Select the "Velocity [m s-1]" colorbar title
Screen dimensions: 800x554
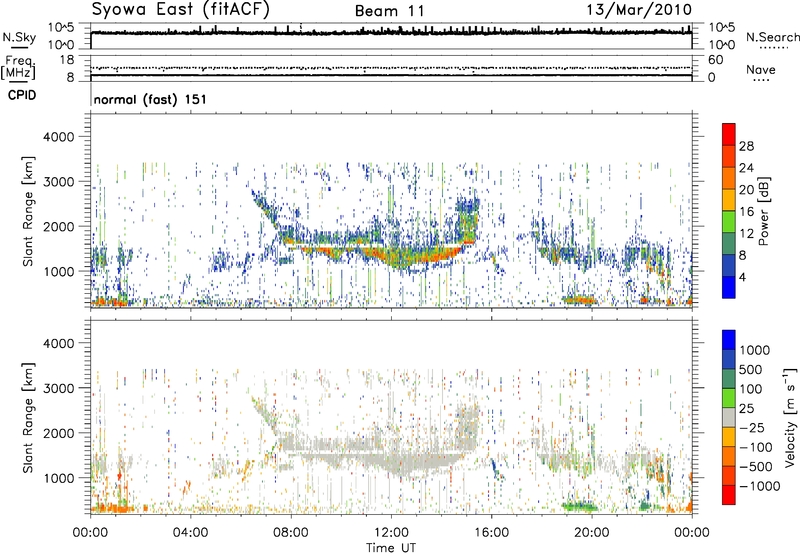point(790,417)
